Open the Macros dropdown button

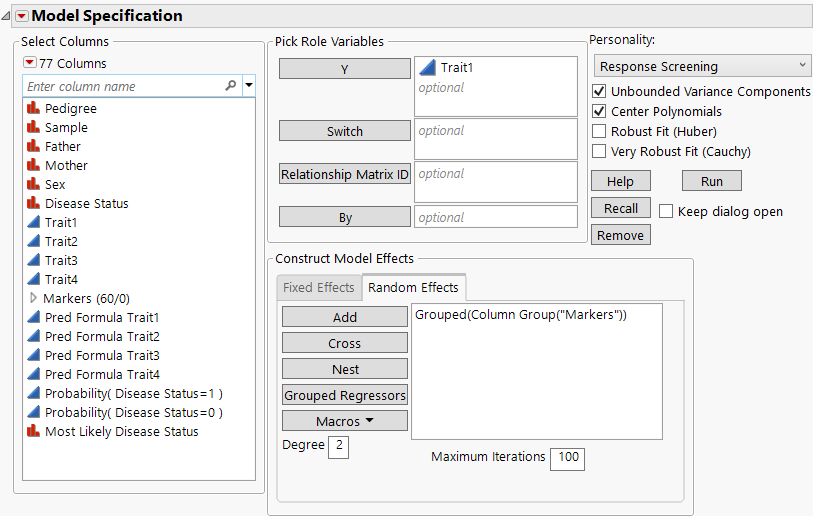click(x=344, y=421)
